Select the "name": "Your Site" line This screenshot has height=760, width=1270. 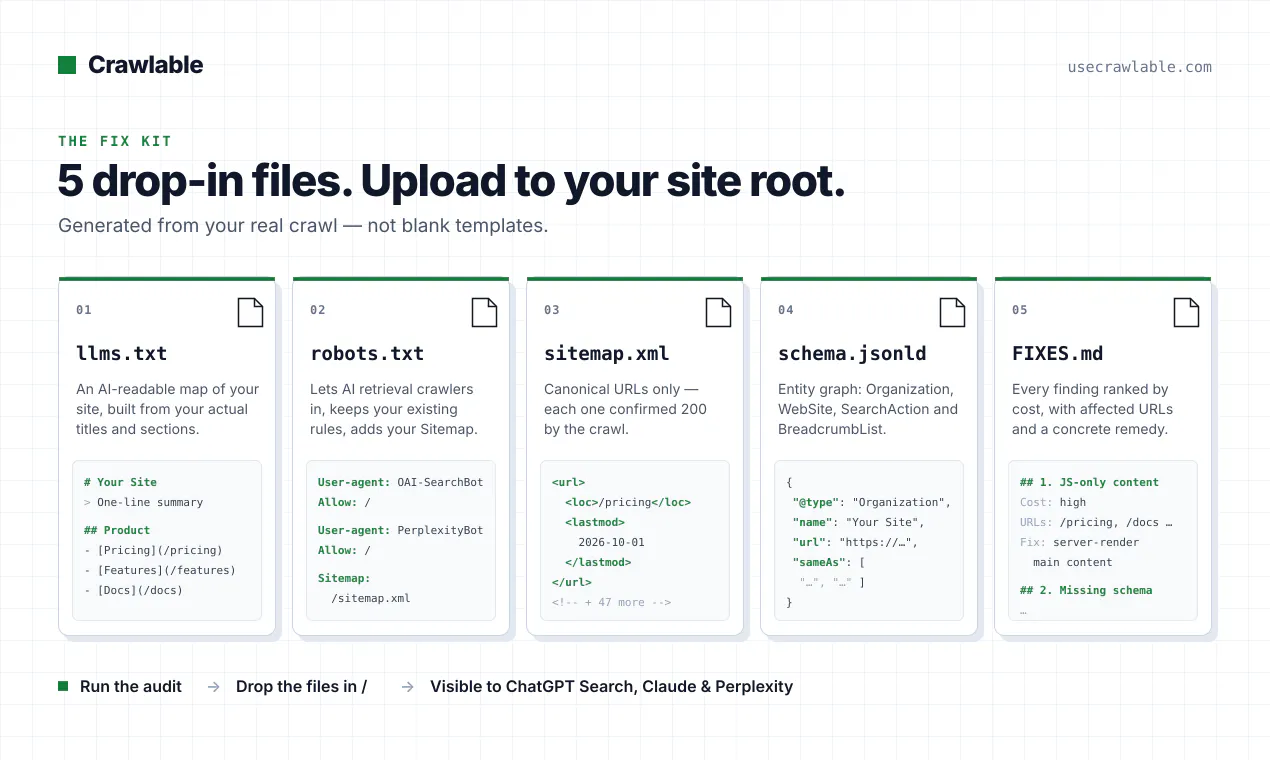tap(858, 522)
